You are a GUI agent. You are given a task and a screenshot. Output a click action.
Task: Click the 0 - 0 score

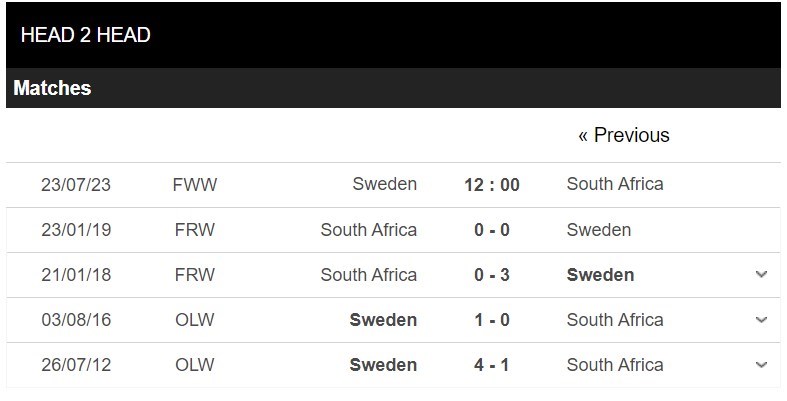492,230
